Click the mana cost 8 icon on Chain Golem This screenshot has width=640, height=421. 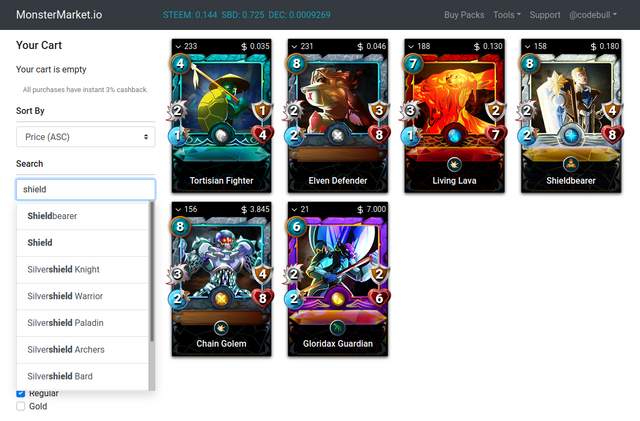[x=180, y=227]
